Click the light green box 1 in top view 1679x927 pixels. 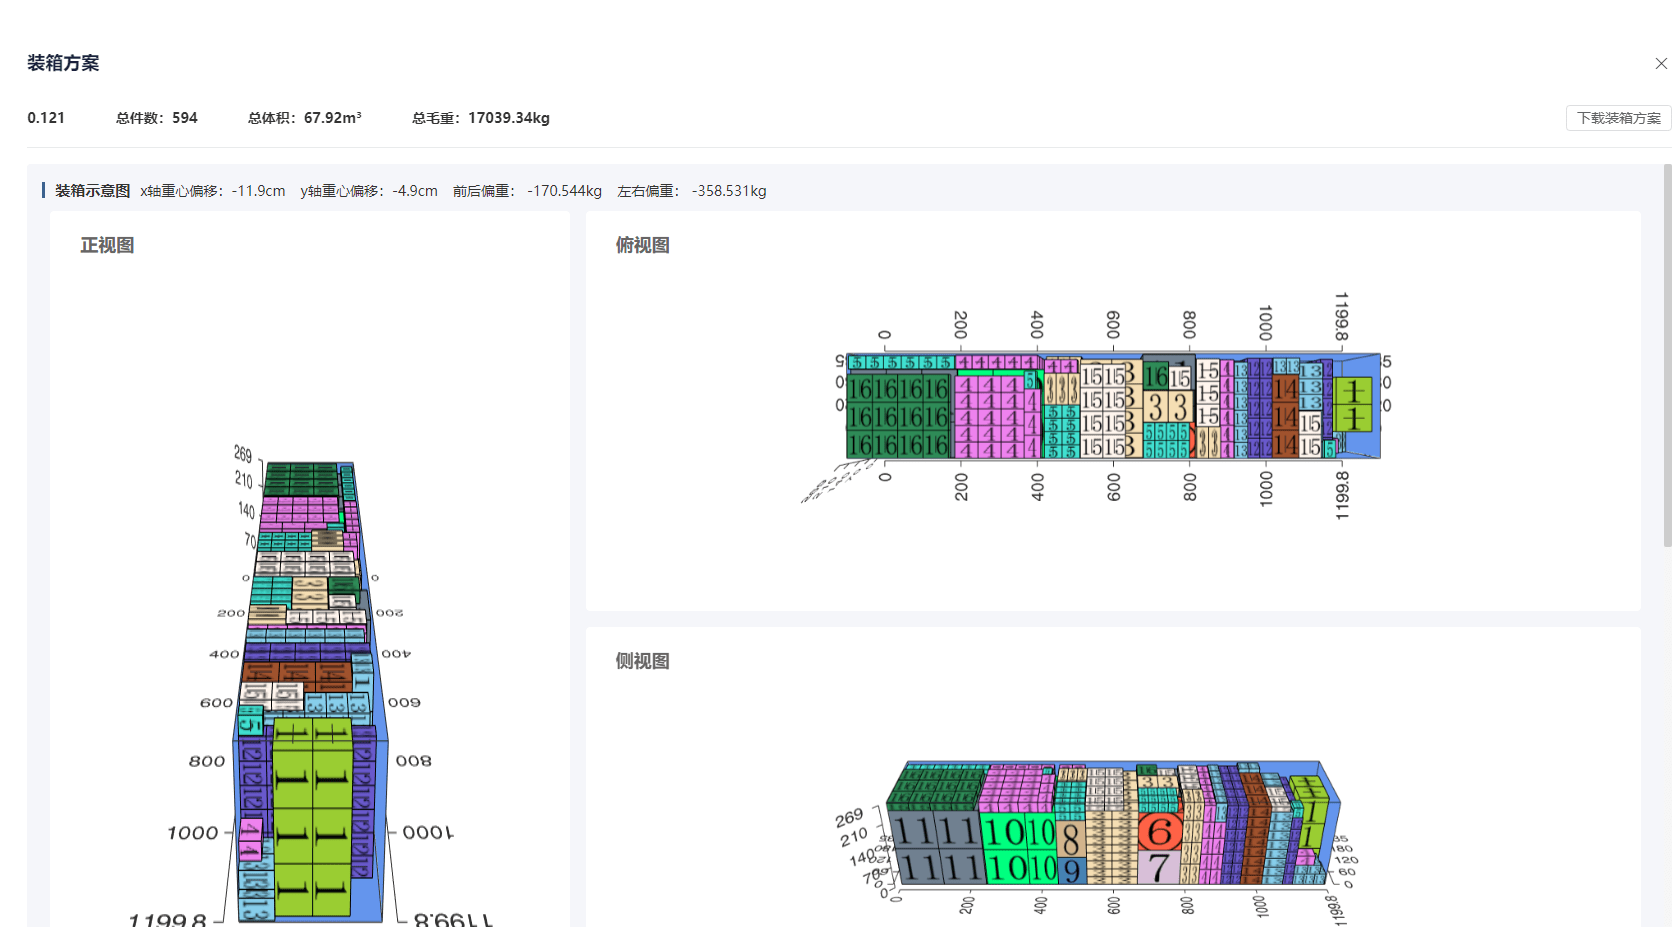tap(1353, 404)
